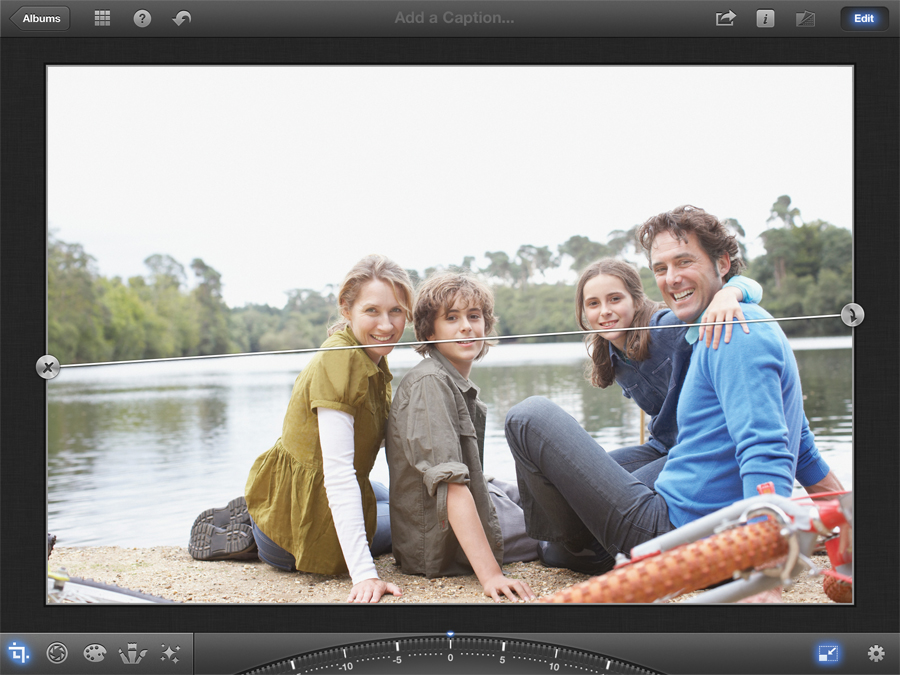Show photo info panel
Image resolution: width=900 pixels, height=675 pixels.
click(x=765, y=18)
